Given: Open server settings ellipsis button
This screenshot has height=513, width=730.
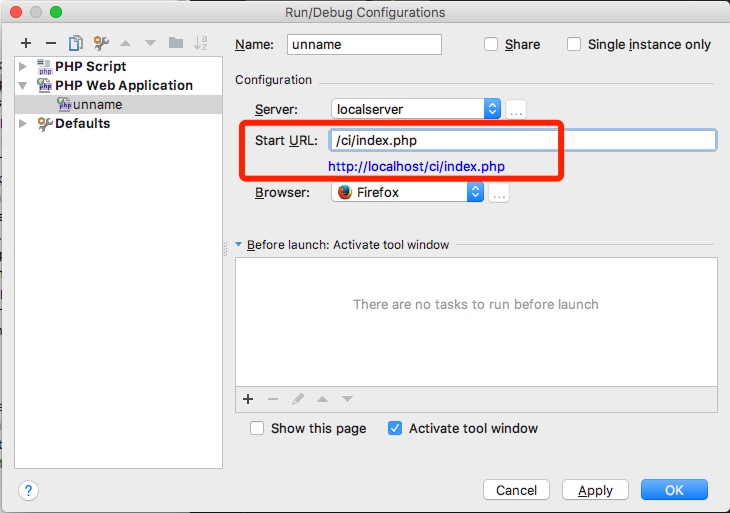Looking at the screenshot, I should pyautogui.click(x=516, y=109).
